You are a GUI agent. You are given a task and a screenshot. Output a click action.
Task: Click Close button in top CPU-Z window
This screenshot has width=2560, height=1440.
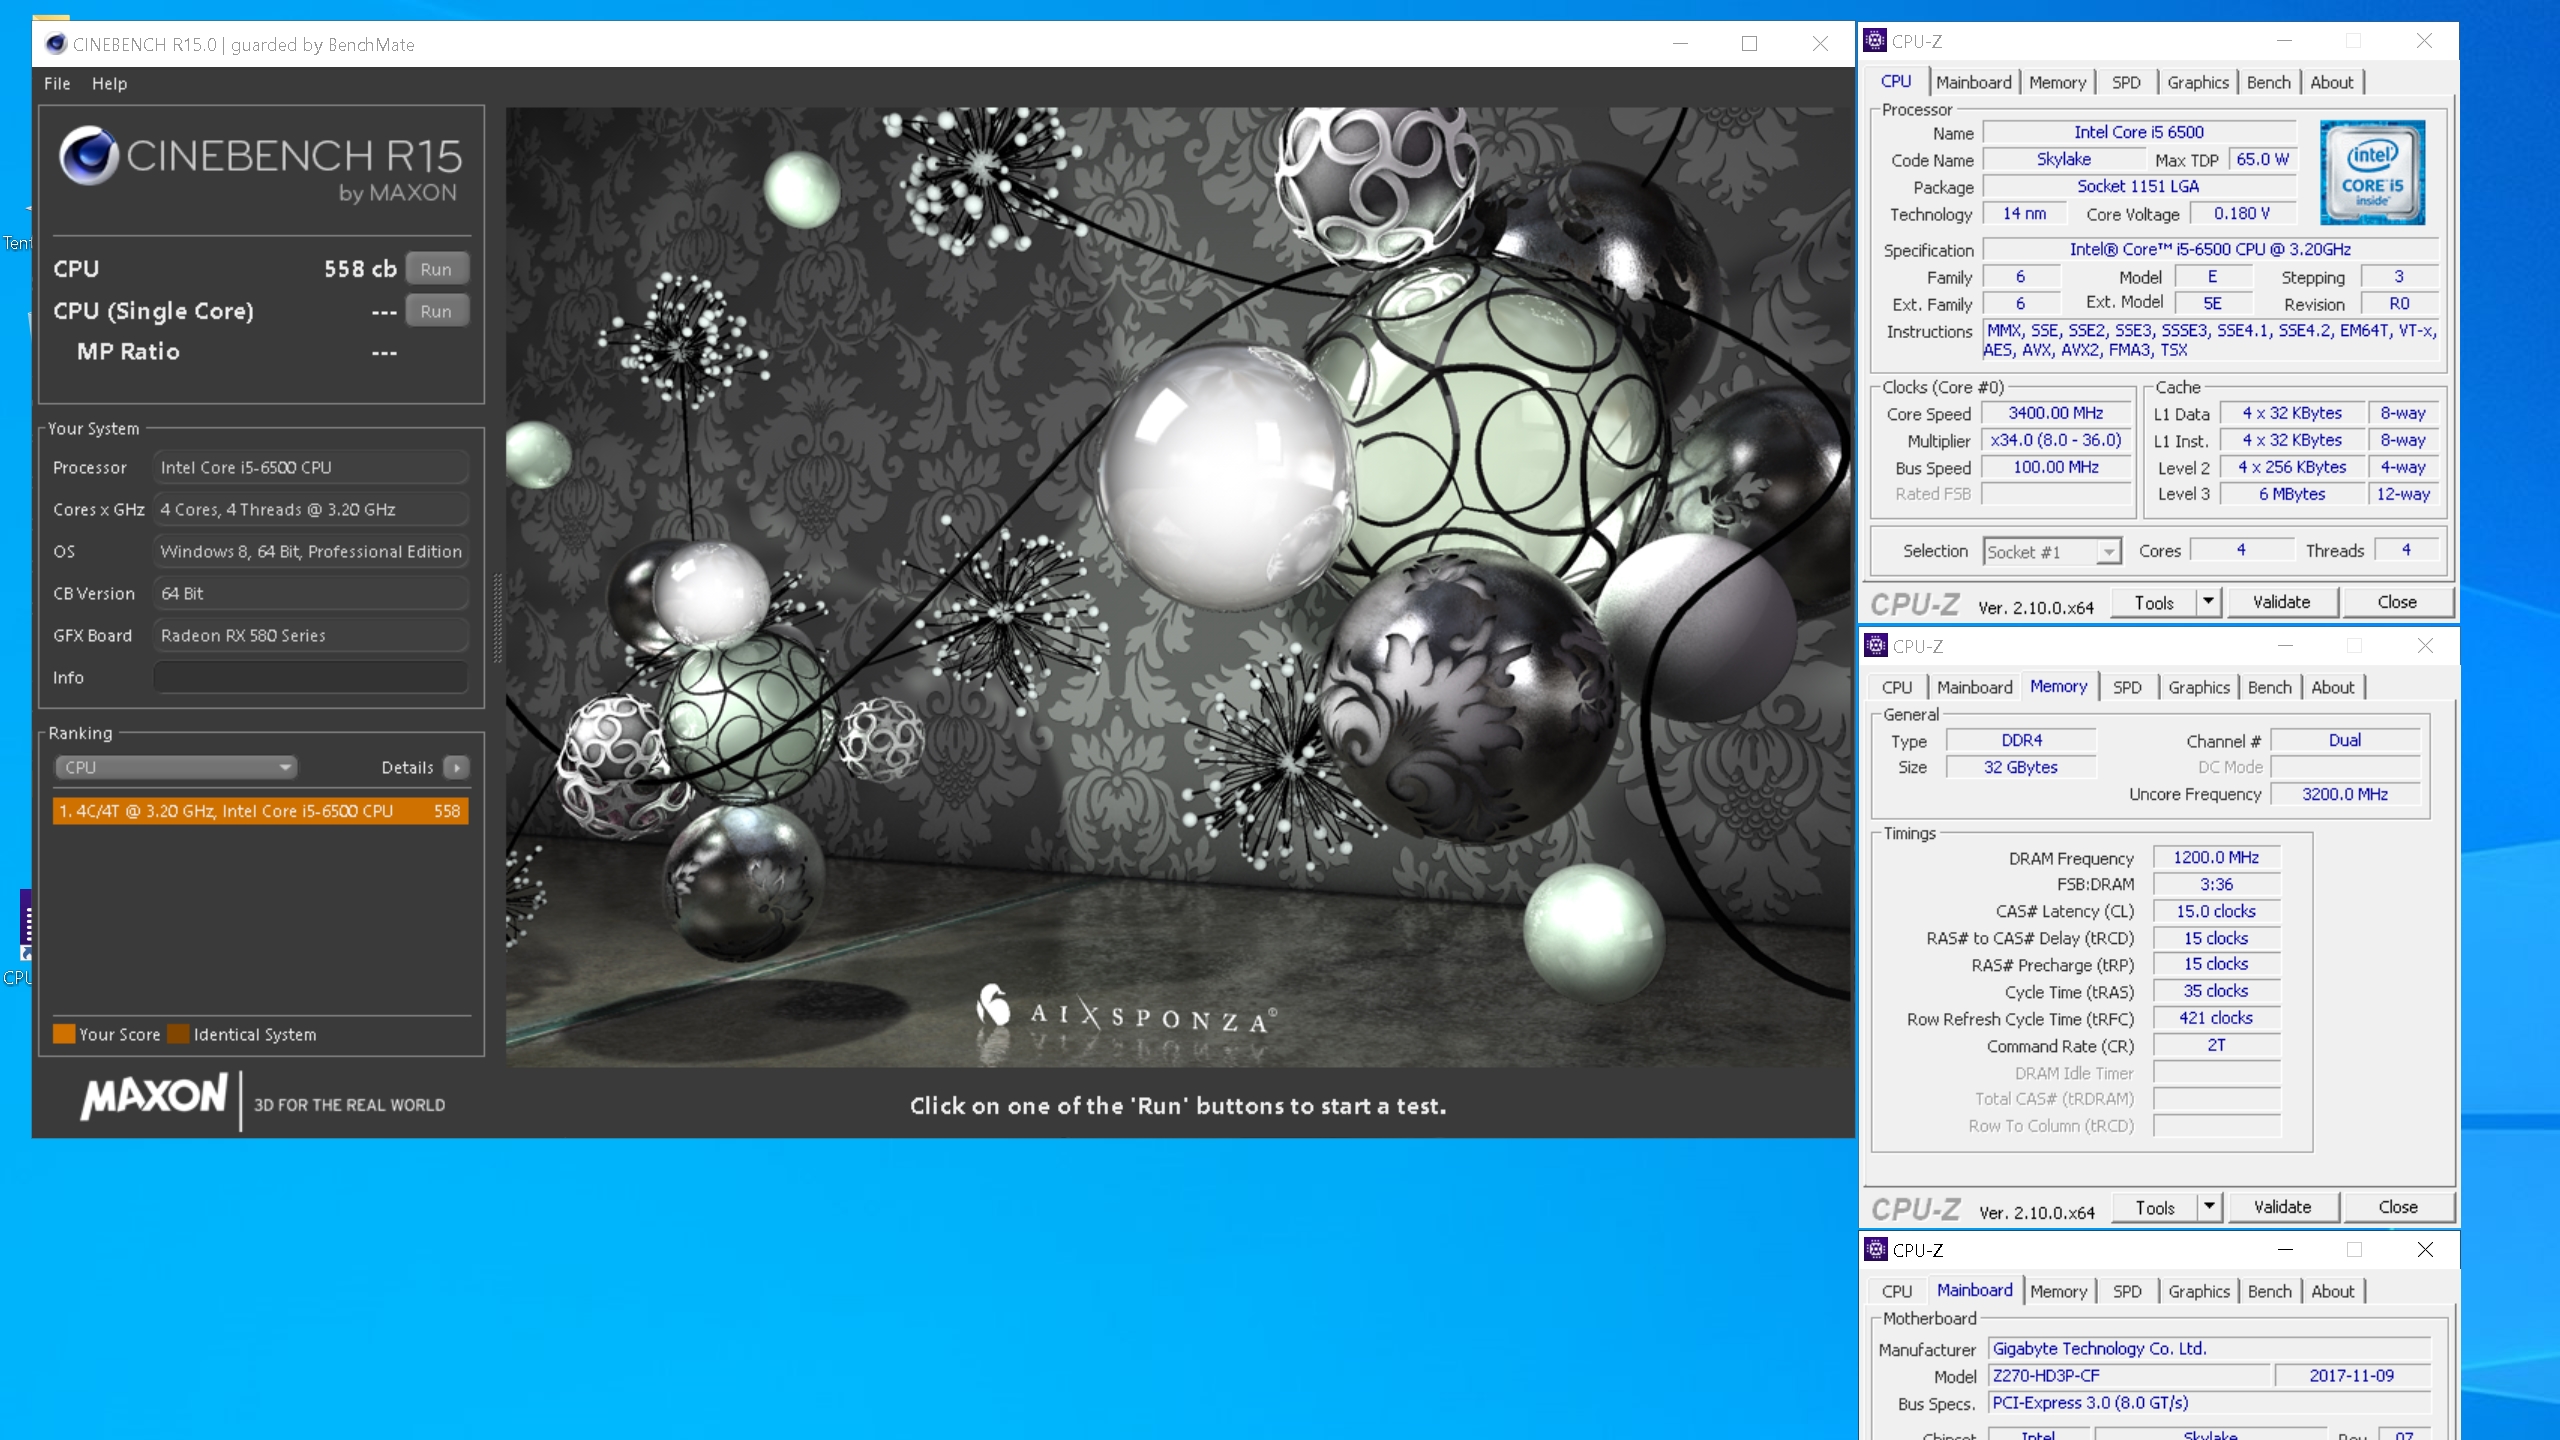pos(2397,603)
